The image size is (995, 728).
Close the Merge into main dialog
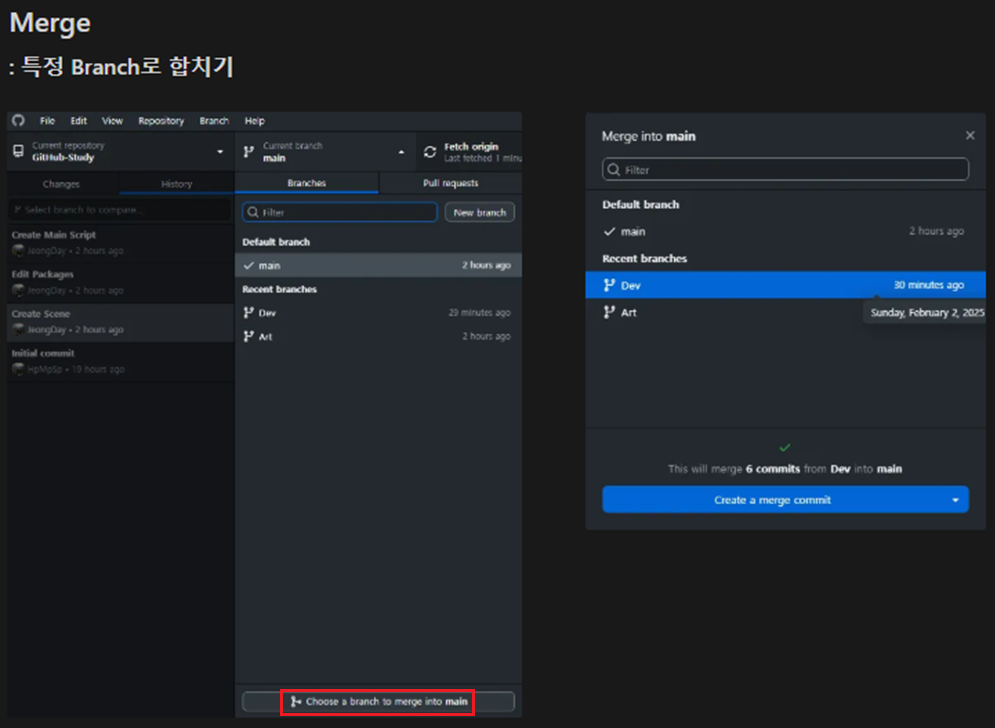pos(970,135)
